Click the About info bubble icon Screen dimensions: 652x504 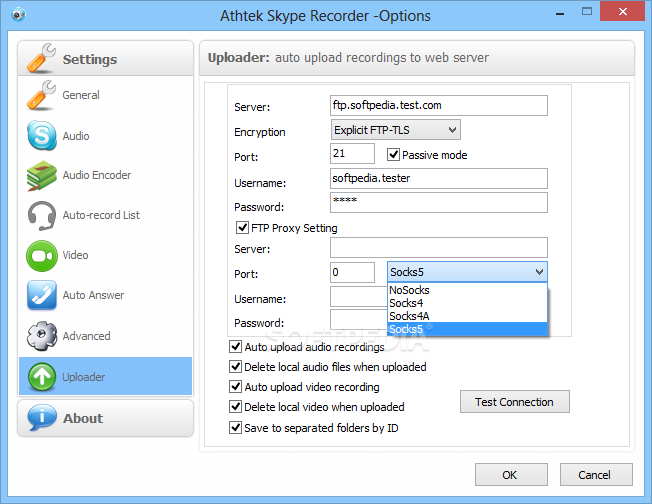point(42,417)
